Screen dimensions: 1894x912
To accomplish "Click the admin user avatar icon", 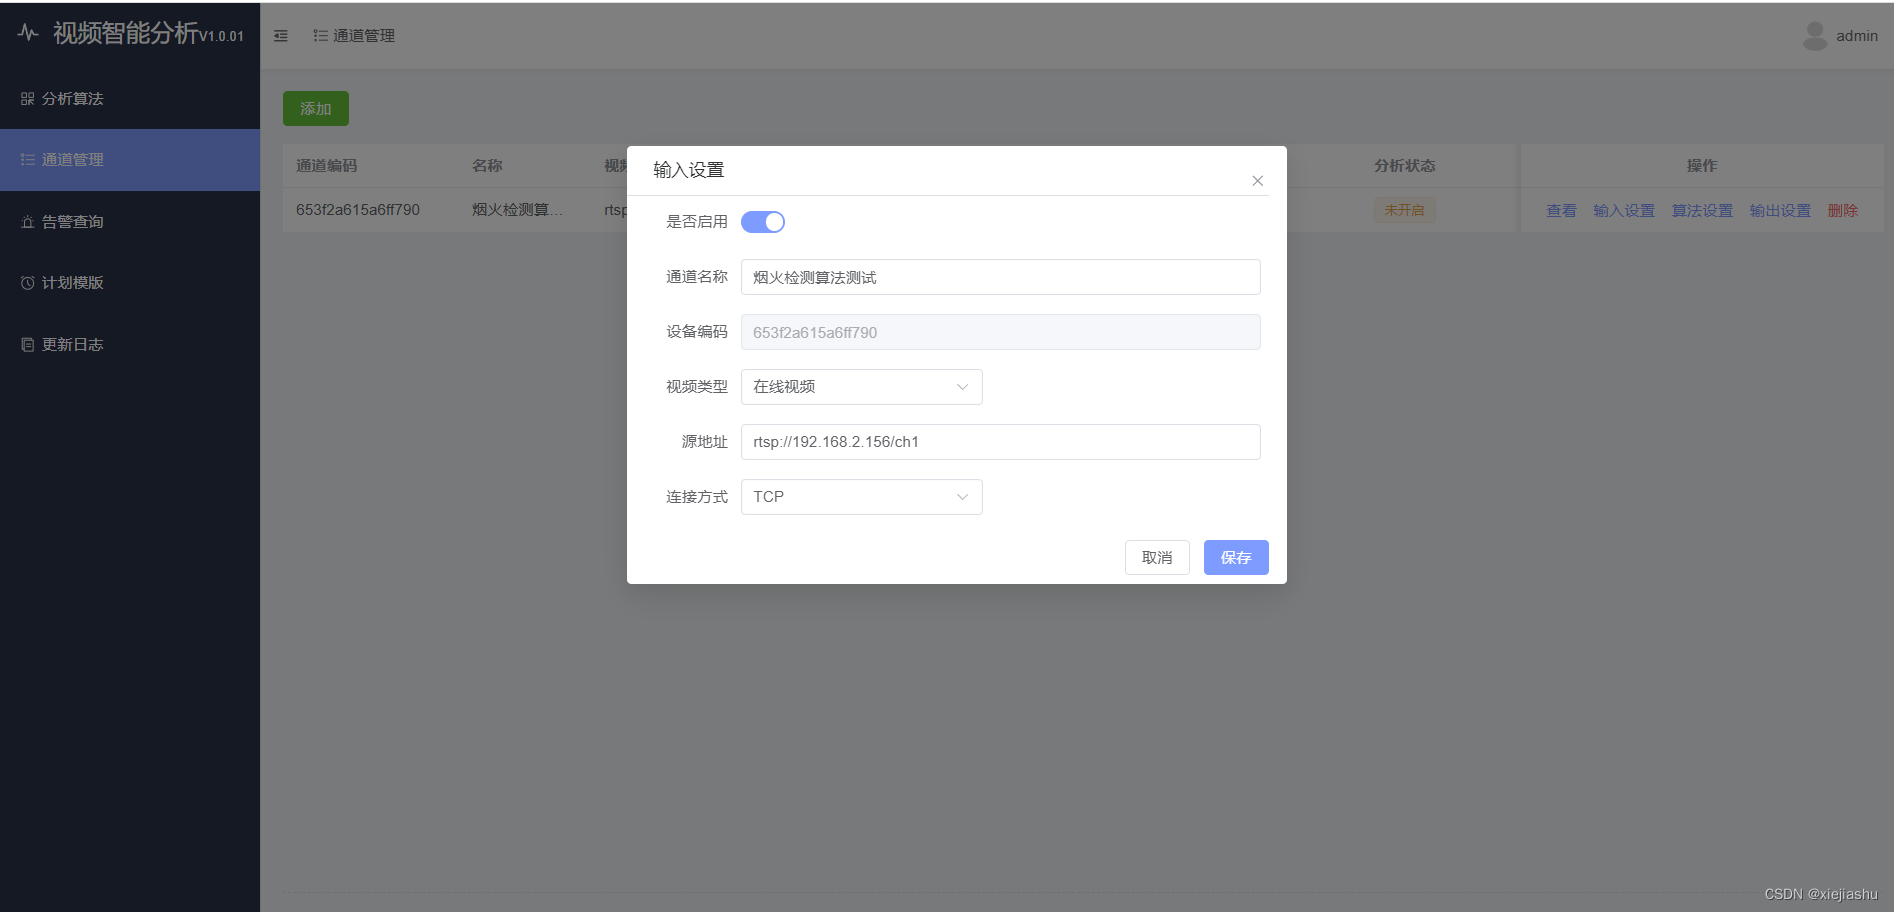I will point(1815,36).
